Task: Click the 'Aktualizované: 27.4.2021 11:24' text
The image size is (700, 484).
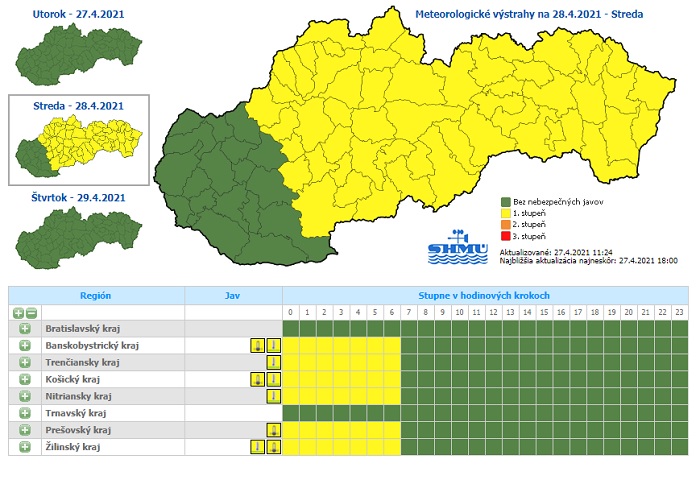Action: (556, 253)
